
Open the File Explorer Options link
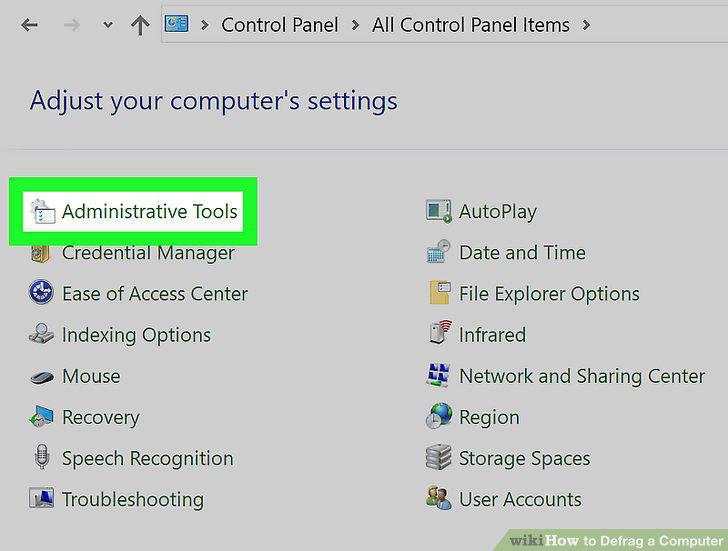coord(549,294)
